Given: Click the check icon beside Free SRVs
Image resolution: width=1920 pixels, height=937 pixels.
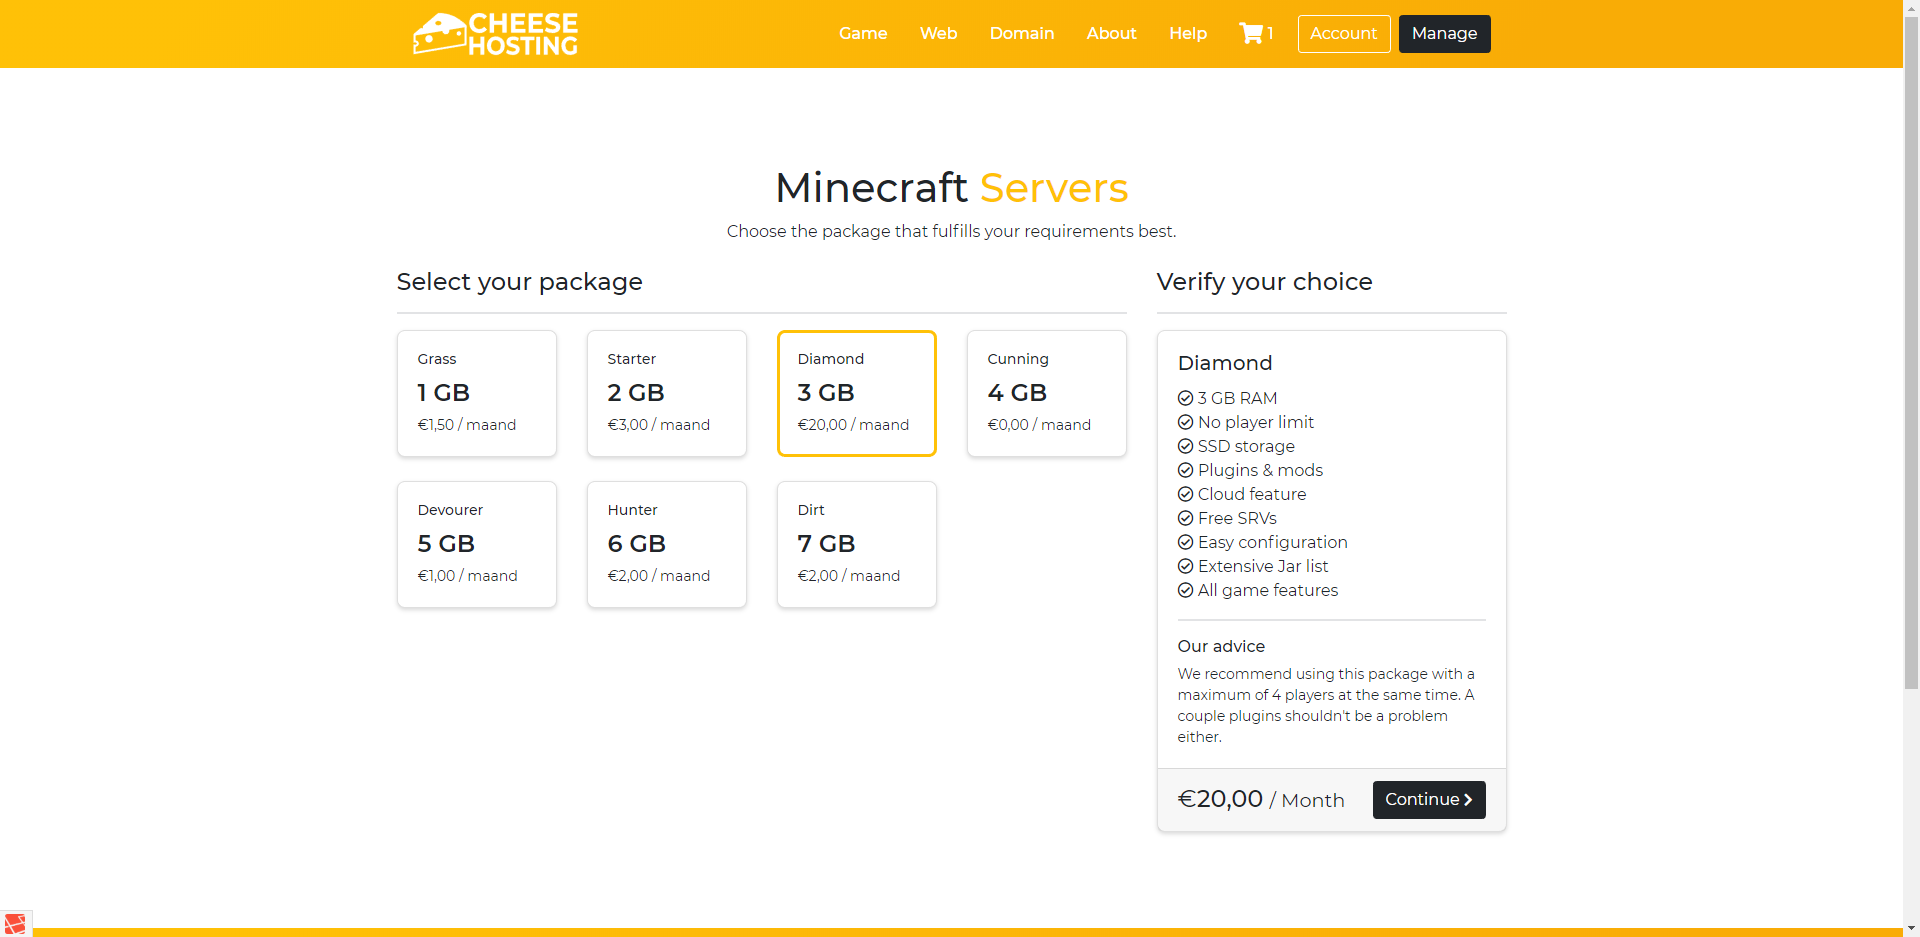Looking at the screenshot, I should 1185,518.
